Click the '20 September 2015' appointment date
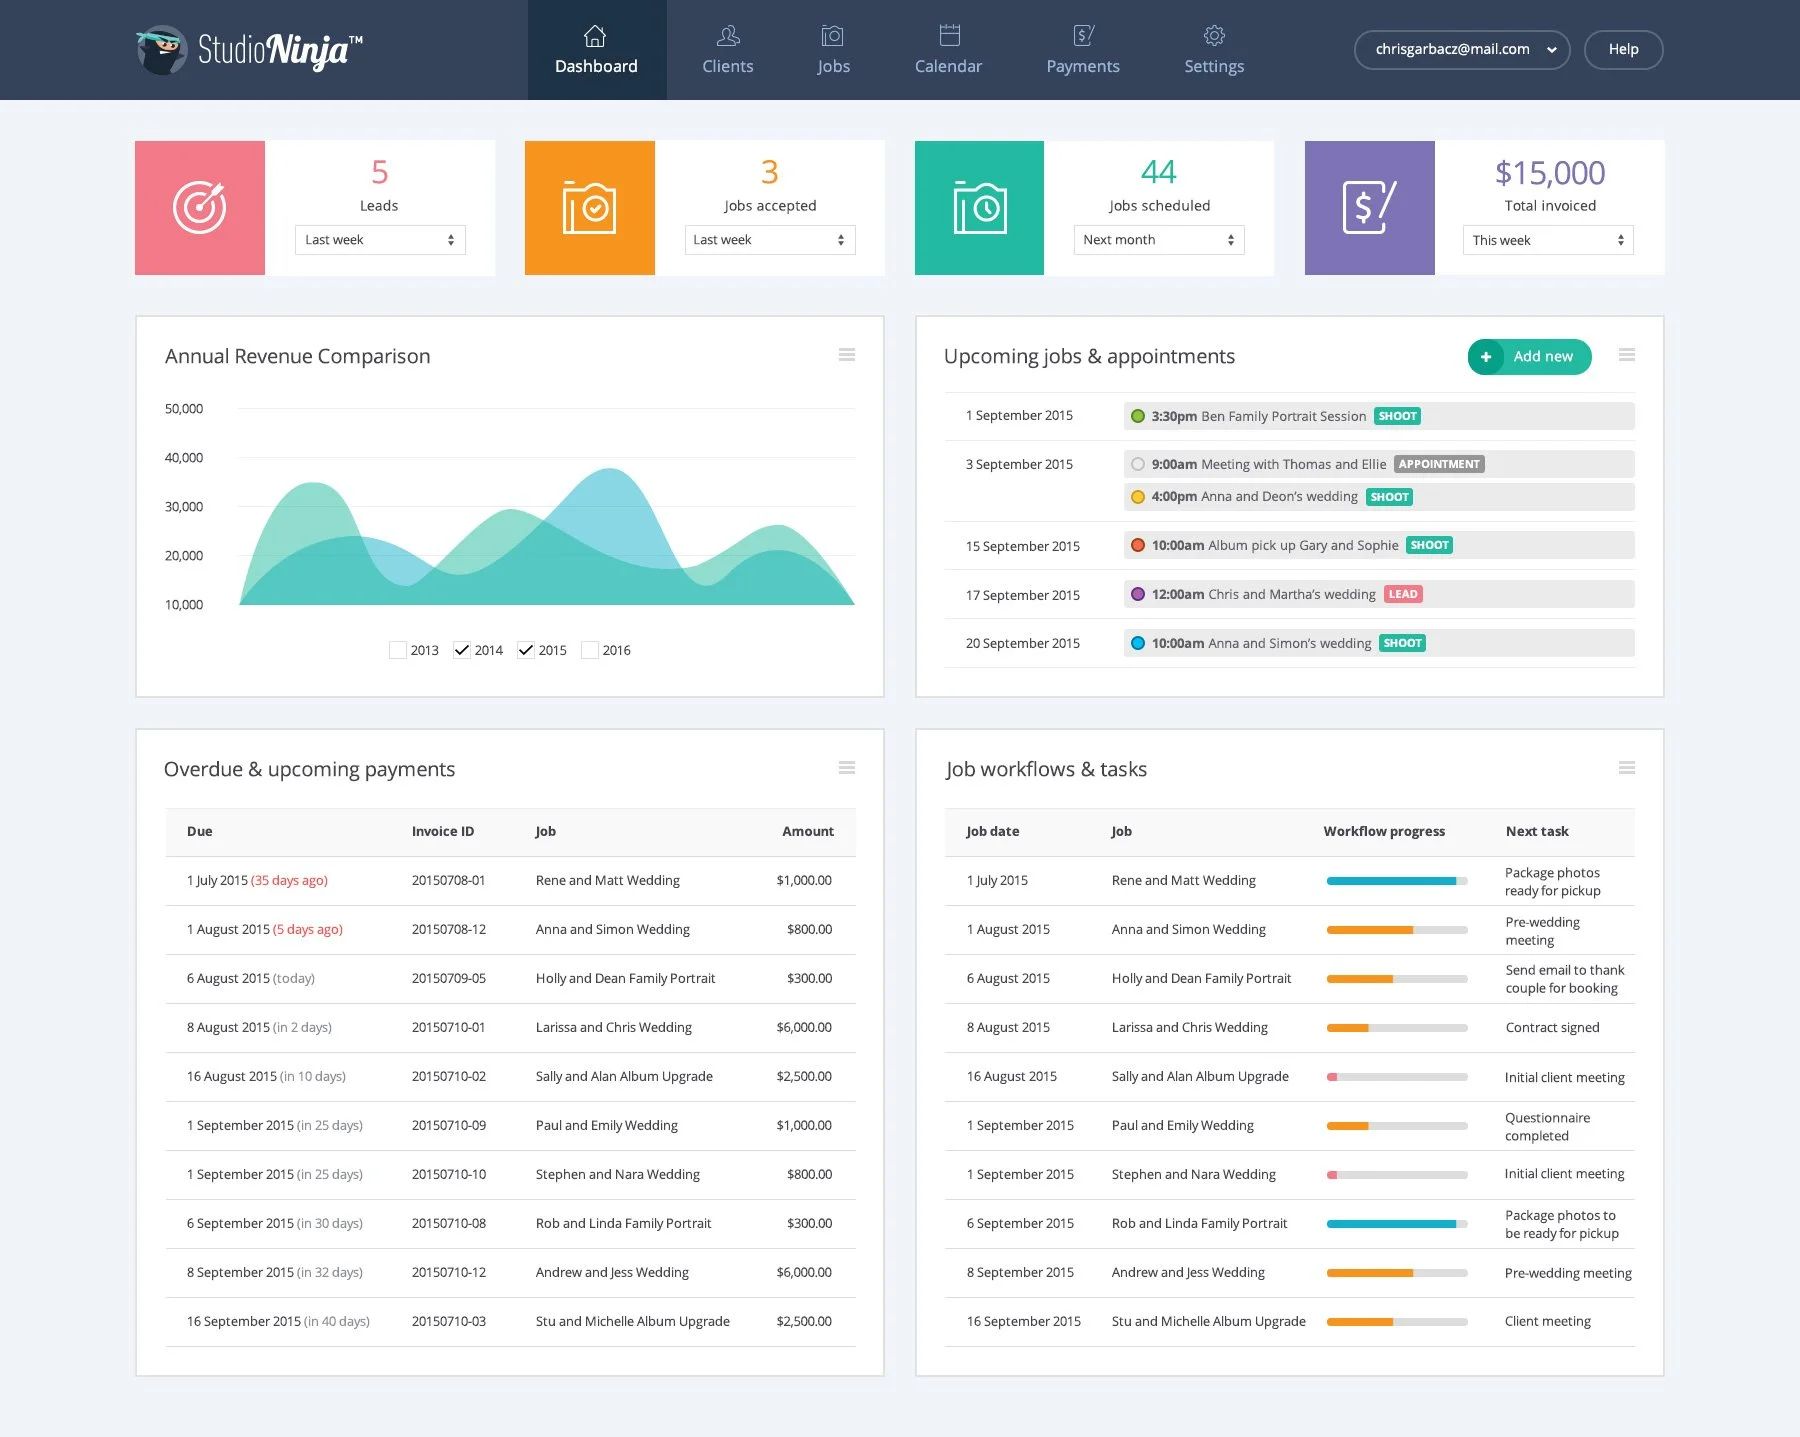 1023,644
